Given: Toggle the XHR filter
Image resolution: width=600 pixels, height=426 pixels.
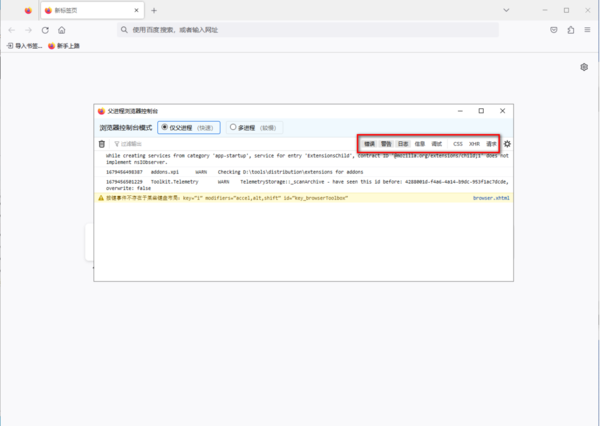Looking at the screenshot, I should (474, 144).
